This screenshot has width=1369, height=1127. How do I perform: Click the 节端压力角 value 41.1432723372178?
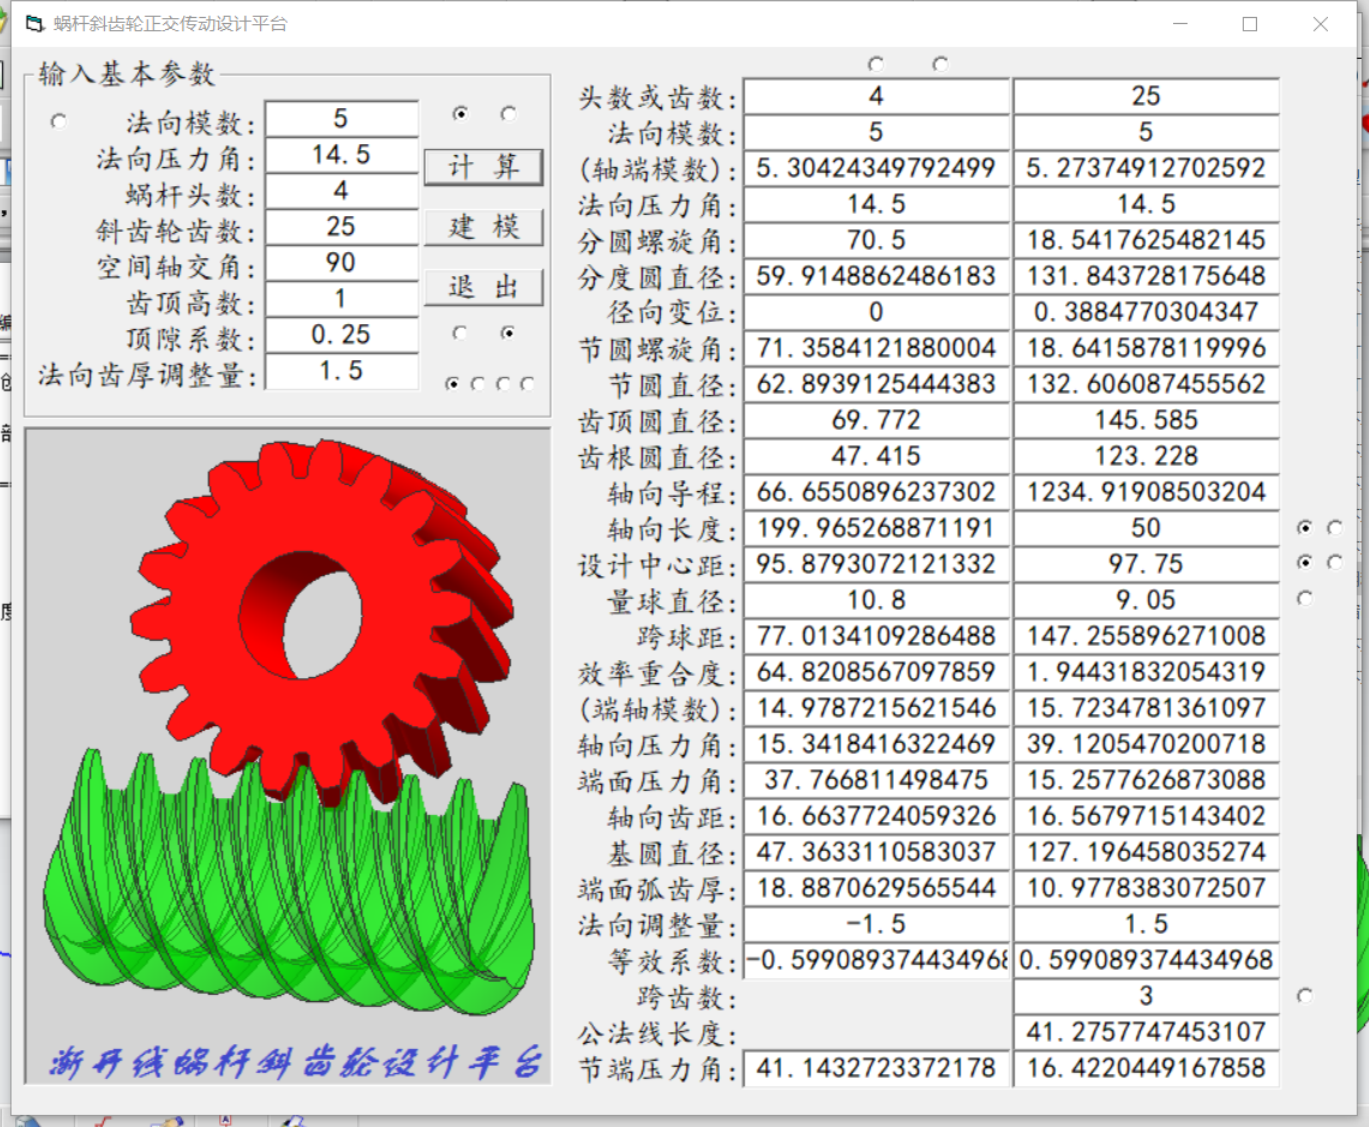click(876, 1068)
